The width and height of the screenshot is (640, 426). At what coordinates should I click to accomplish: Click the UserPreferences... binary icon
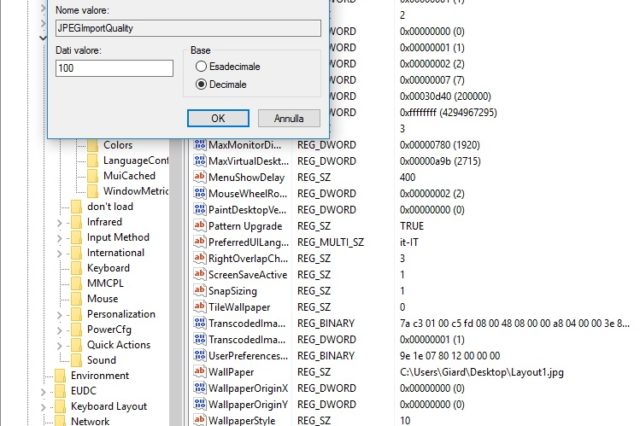pos(200,355)
